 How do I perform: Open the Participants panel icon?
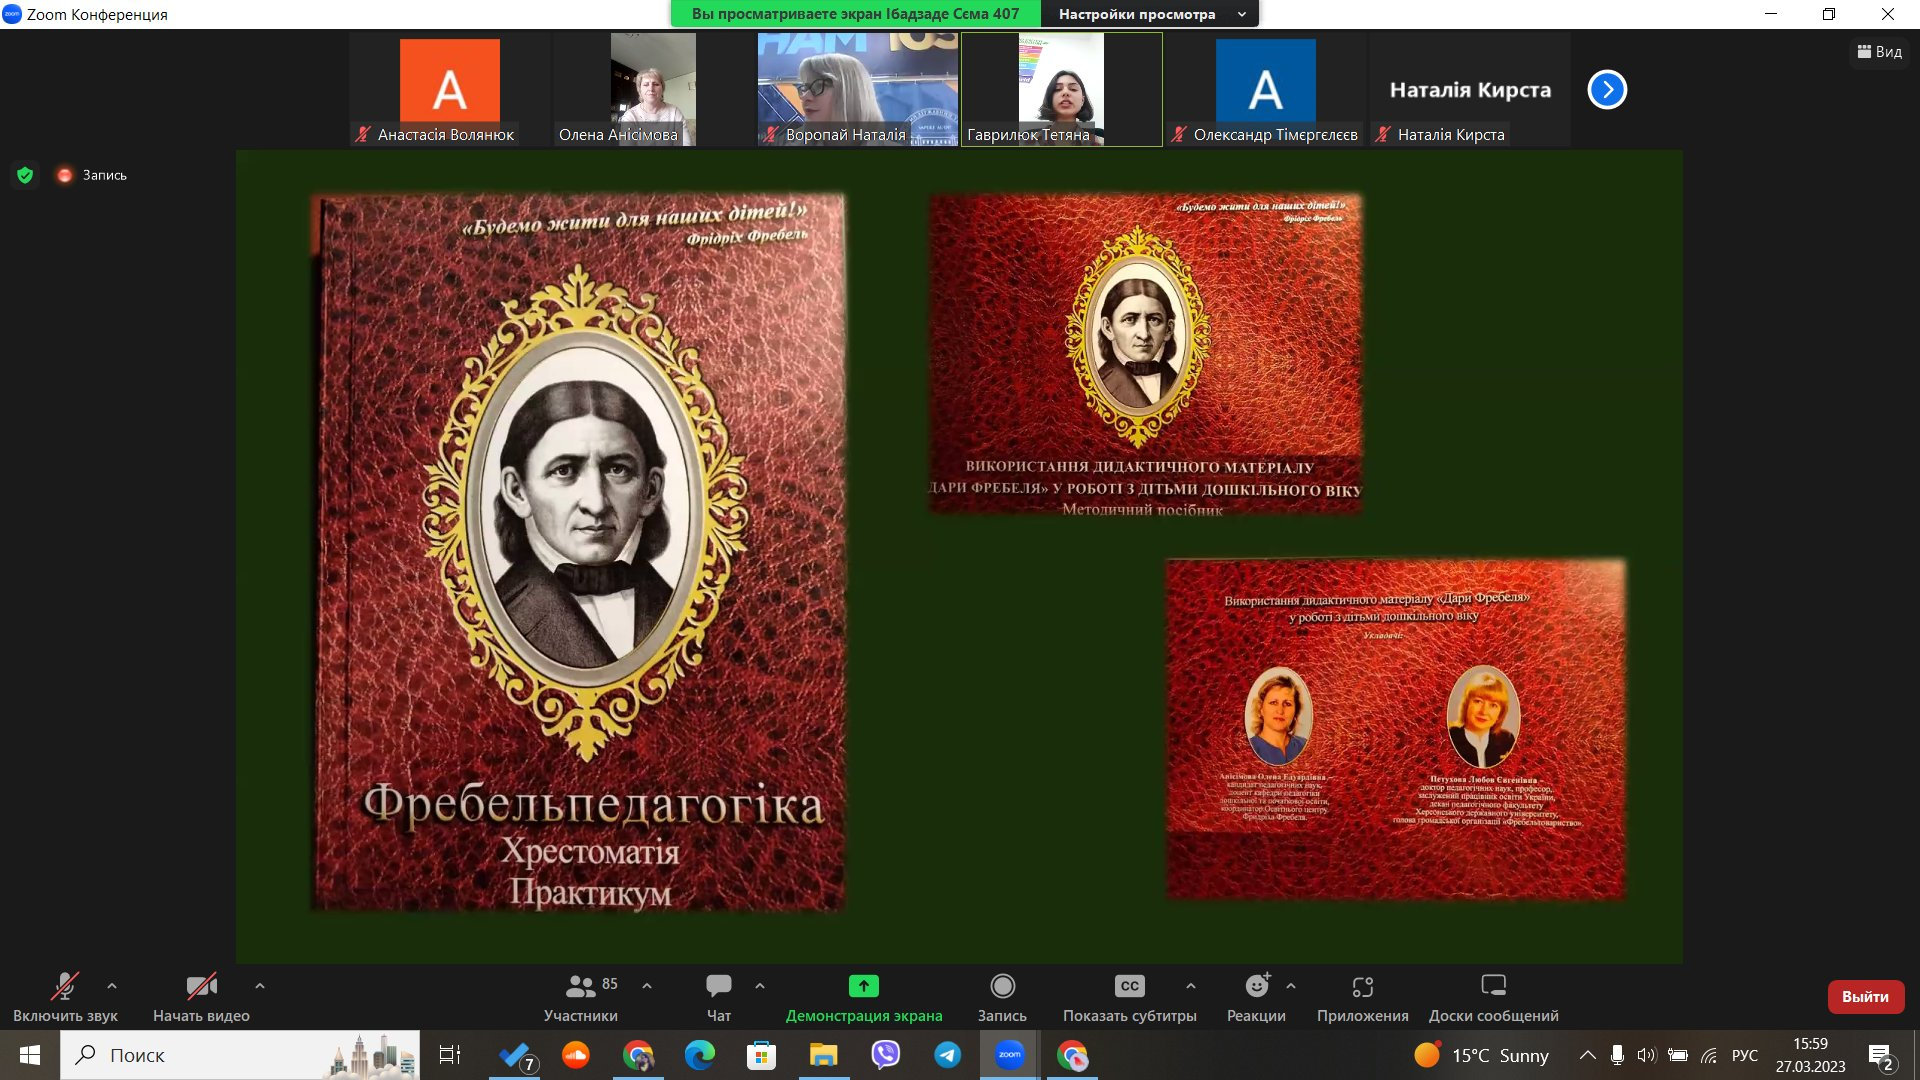point(580,986)
